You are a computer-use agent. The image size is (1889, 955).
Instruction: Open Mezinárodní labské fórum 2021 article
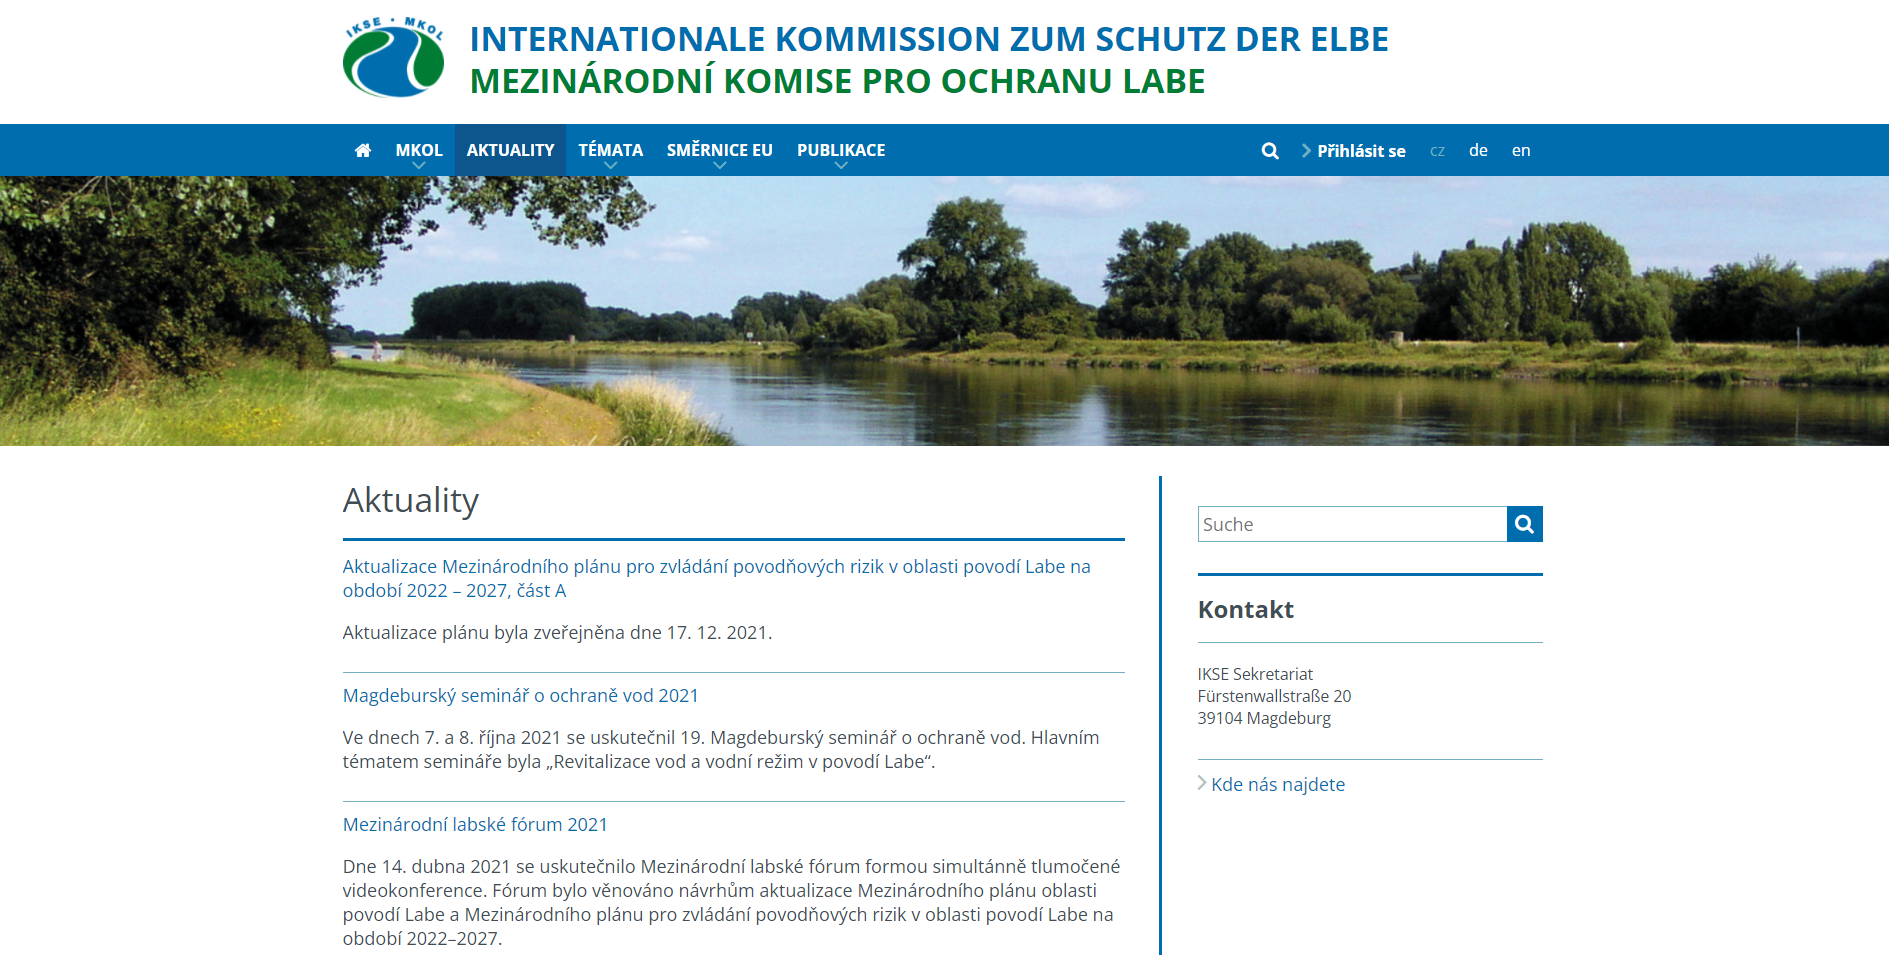(475, 824)
